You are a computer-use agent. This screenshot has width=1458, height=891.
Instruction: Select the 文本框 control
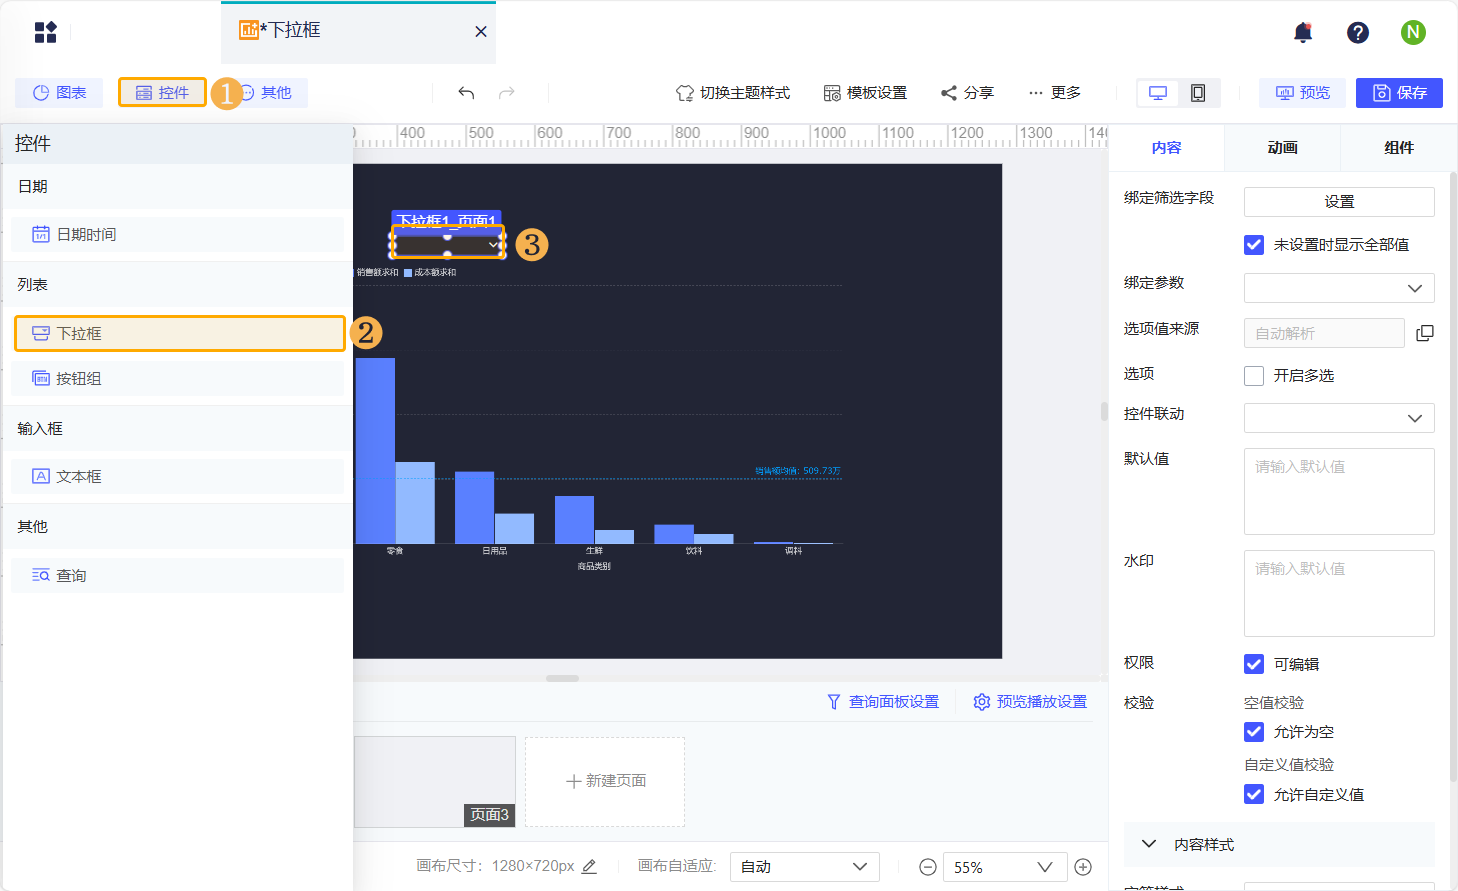pos(178,476)
